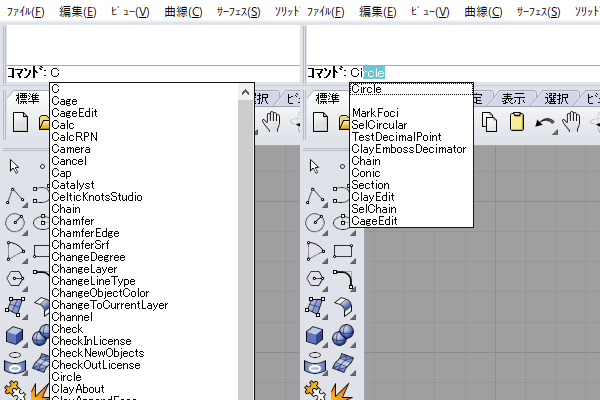The width and height of the screenshot is (600, 400).
Task: Click the New file icon in right window
Action: 321,122
